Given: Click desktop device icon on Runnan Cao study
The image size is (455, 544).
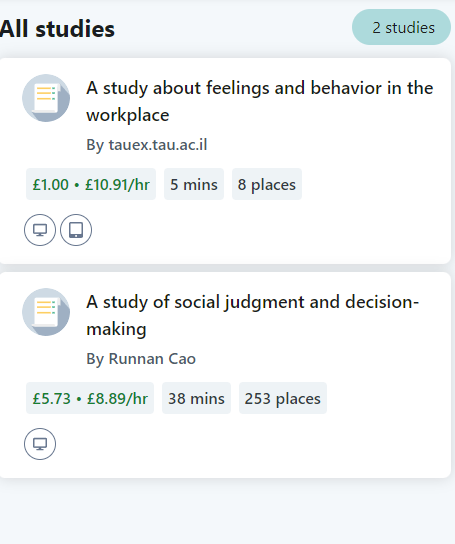Looking at the screenshot, I should pyautogui.click(x=40, y=444).
